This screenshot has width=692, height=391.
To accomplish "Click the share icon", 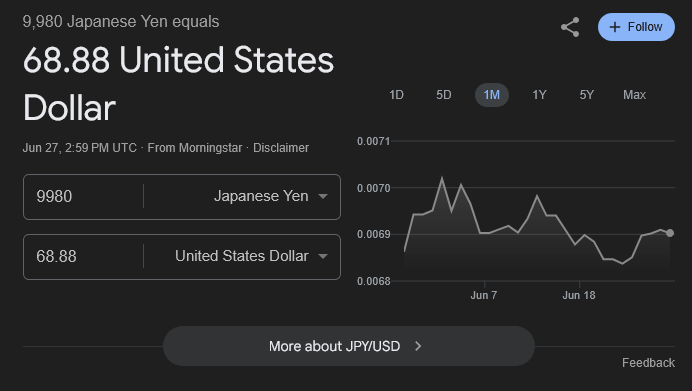I will tap(570, 27).
